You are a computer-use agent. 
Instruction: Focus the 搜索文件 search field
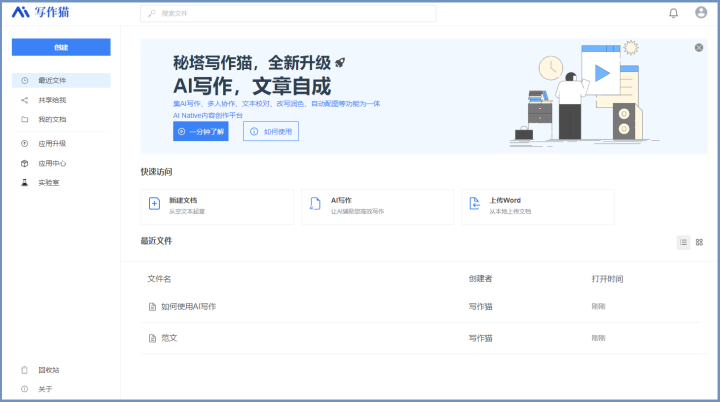point(288,13)
